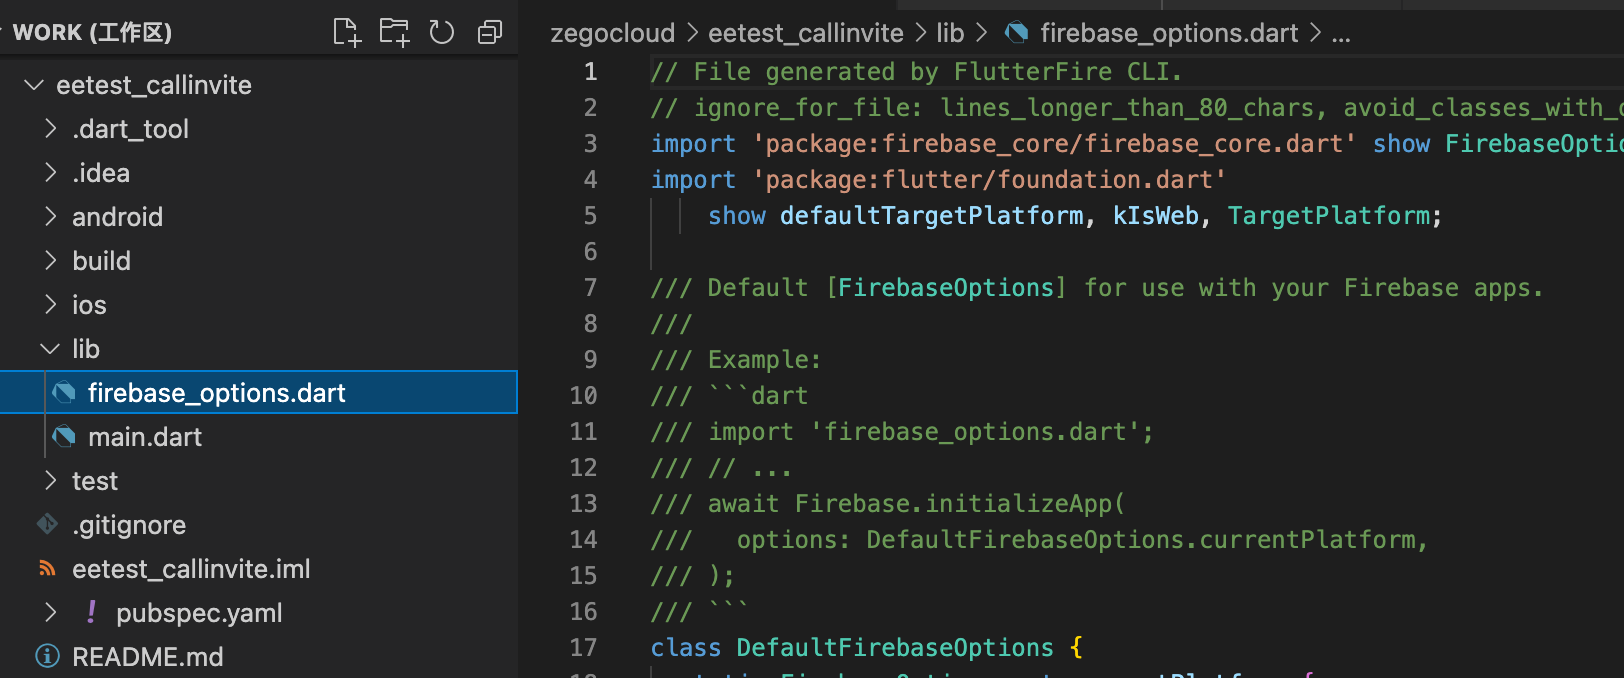Click the info icon beside README.md
The width and height of the screenshot is (1624, 678).
pos(47,656)
